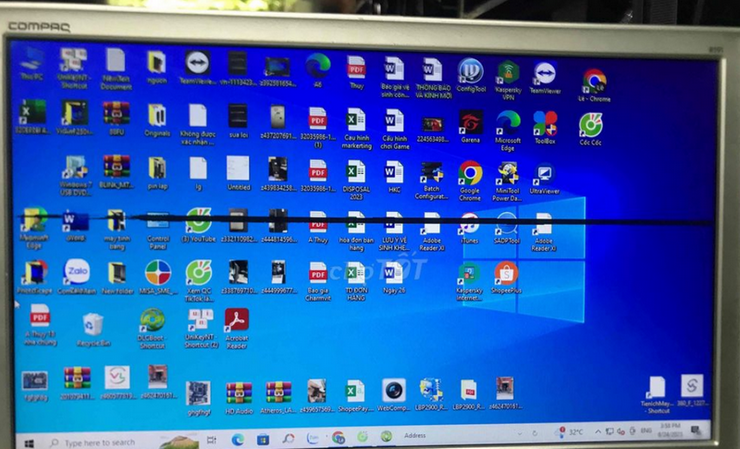Open the pin lap folder
740x449 pixels.
tap(157, 174)
